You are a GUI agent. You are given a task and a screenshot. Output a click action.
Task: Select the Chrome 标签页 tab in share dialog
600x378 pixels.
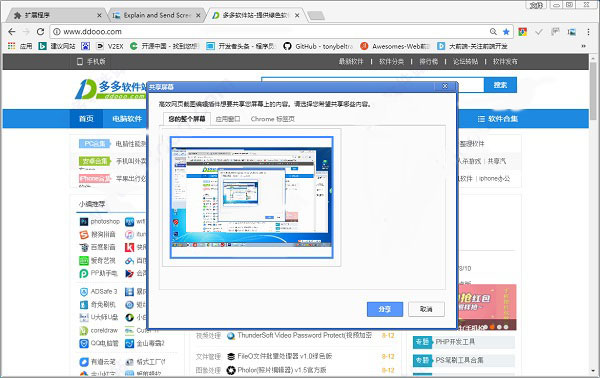(273, 119)
